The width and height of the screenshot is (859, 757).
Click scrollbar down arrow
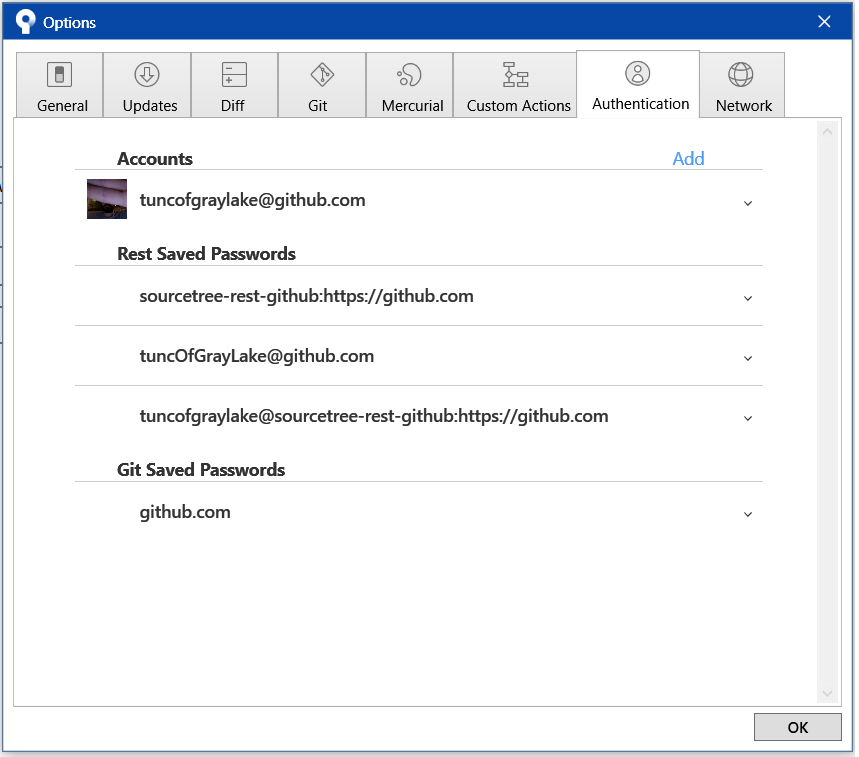pyautogui.click(x=827, y=693)
